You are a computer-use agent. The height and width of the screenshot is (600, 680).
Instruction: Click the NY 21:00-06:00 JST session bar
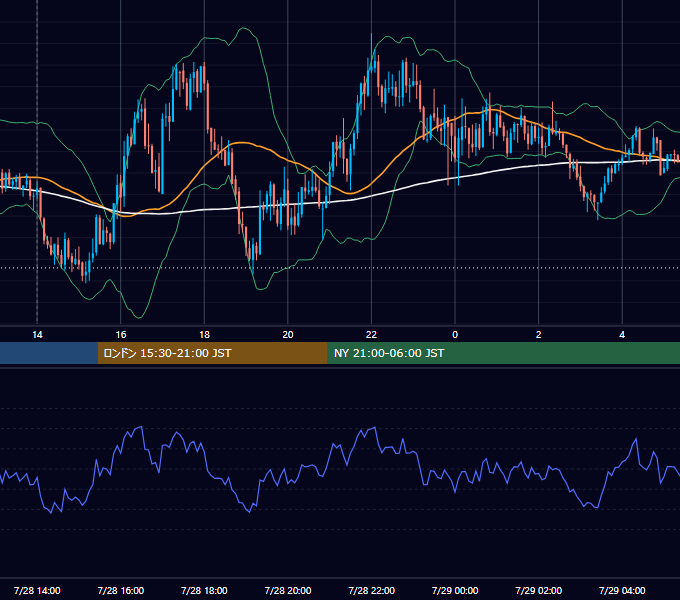(503, 353)
